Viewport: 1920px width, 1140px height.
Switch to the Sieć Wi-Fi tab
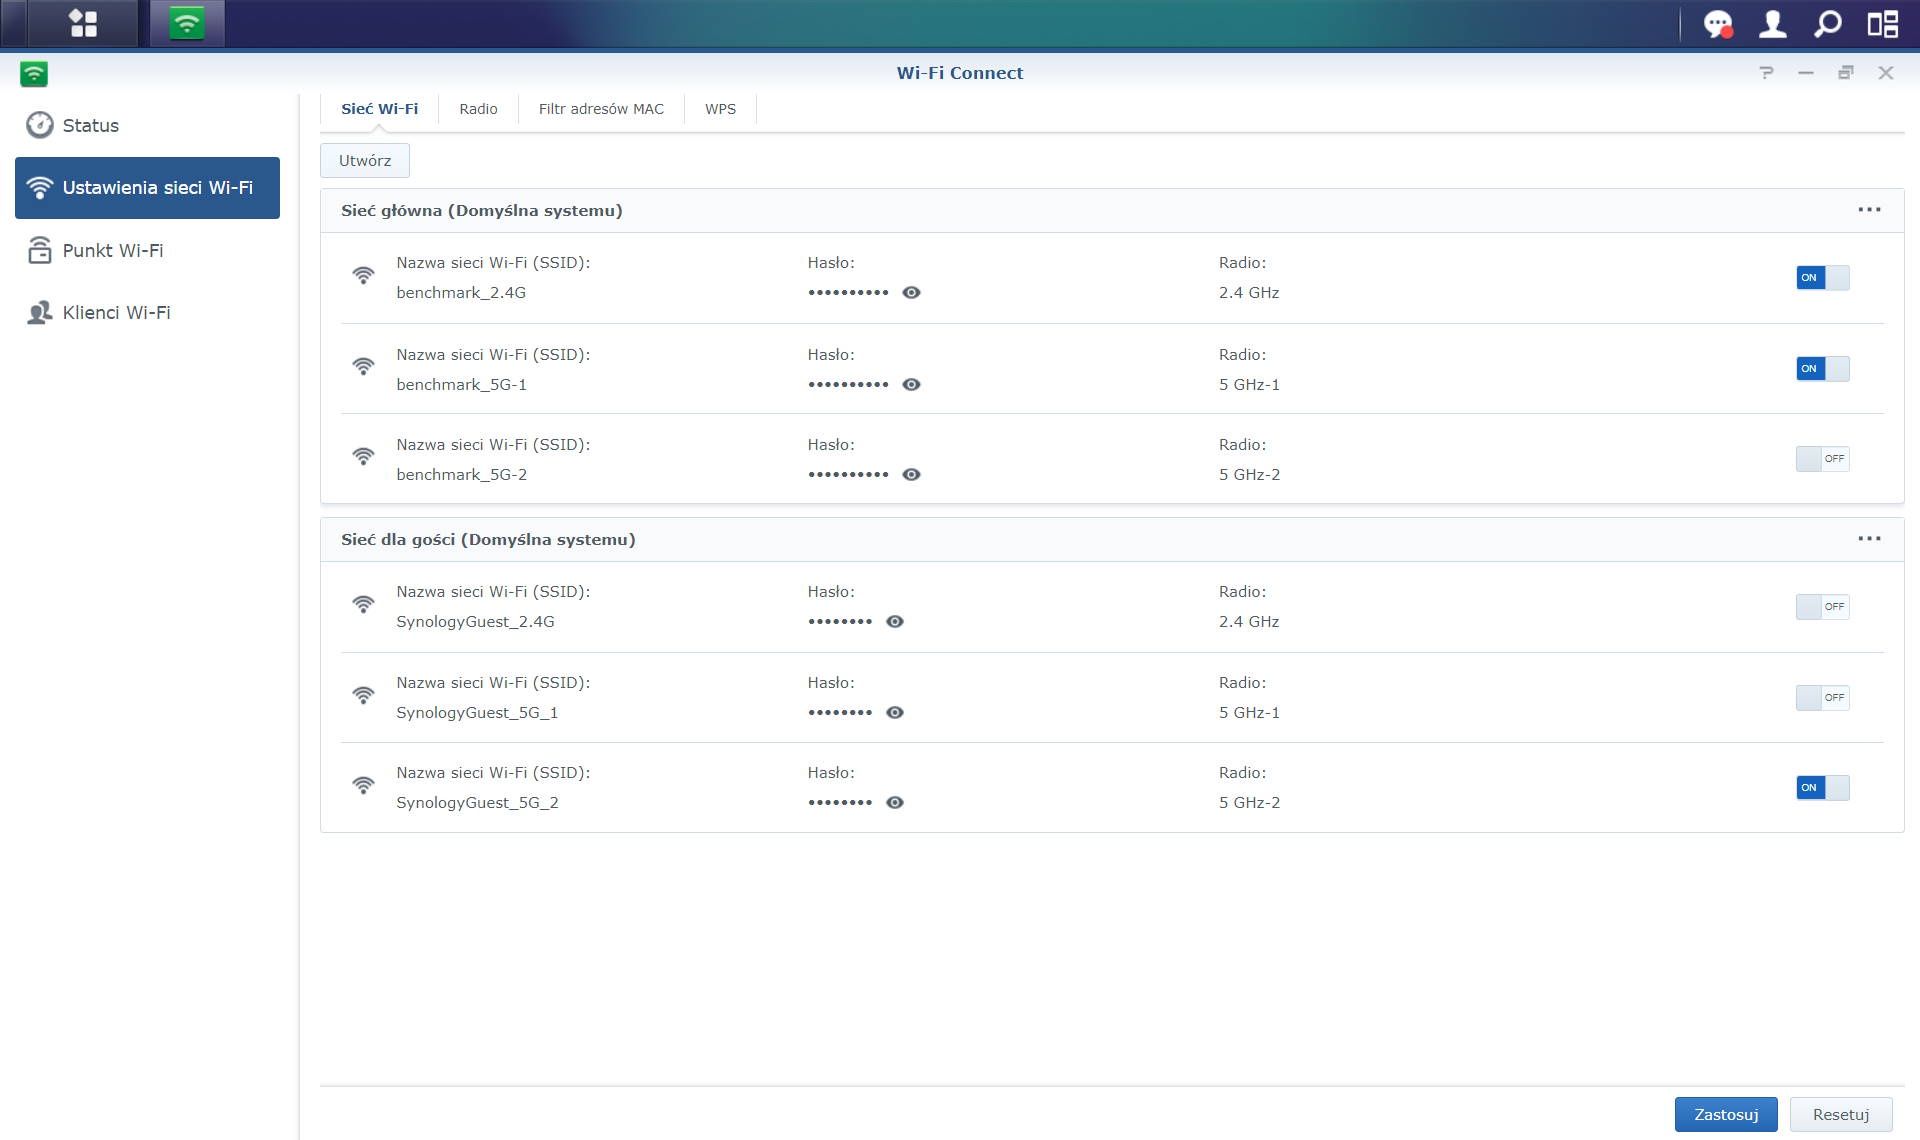coord(379,109)
